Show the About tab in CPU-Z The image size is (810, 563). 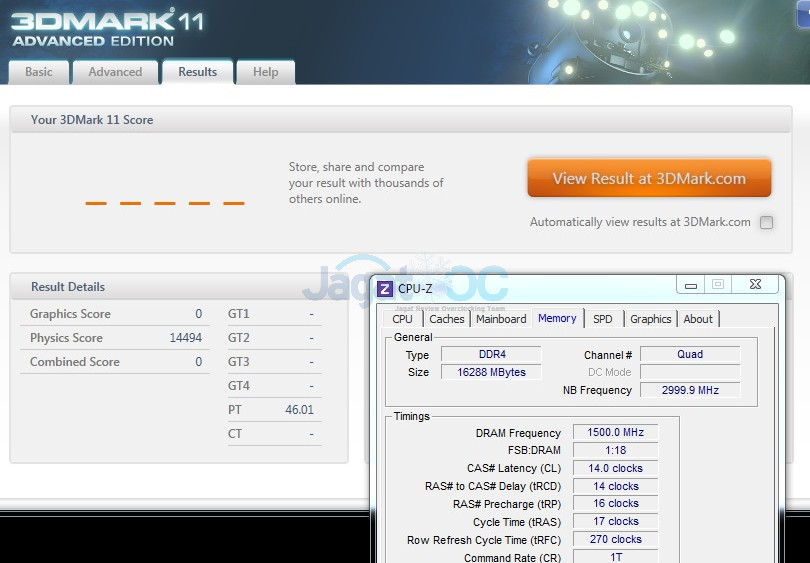click(698, 319)
